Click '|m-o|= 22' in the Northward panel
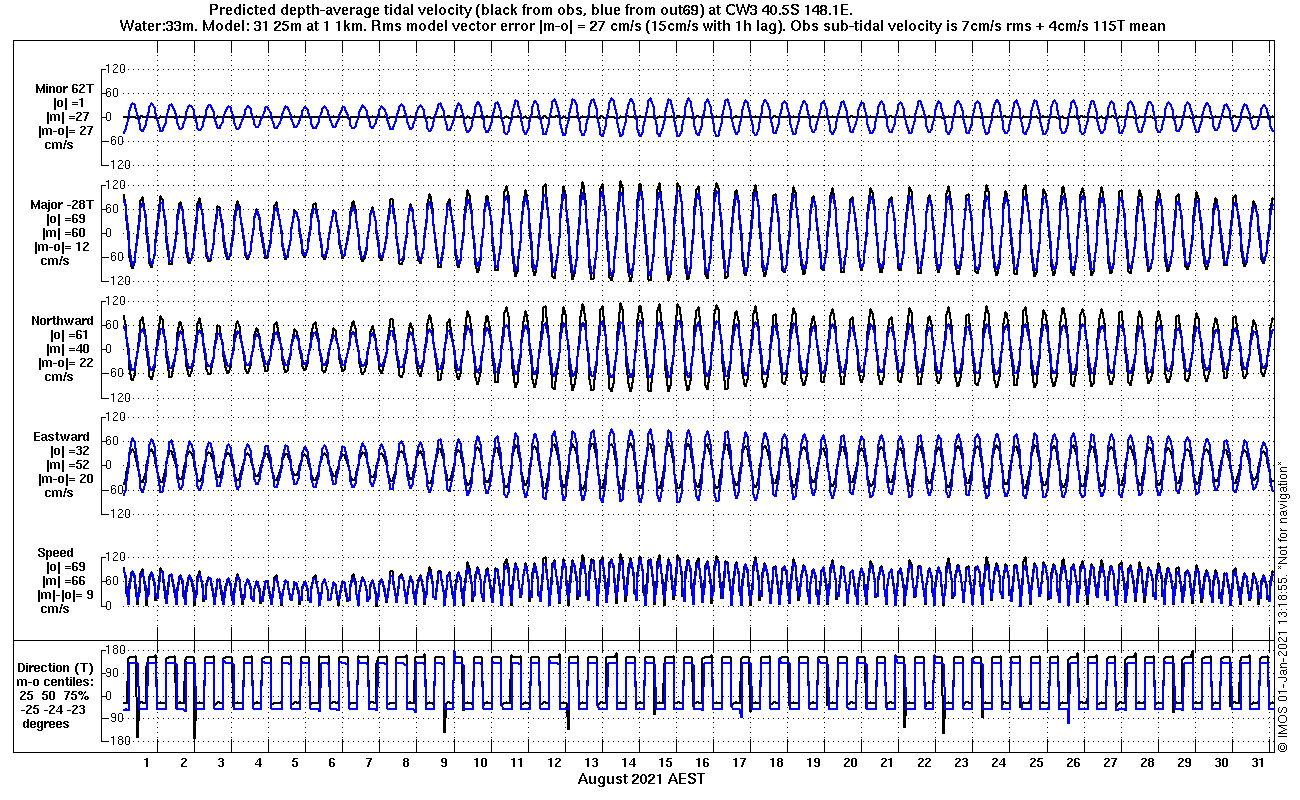1300x800 pixels. click(x=64, y=363)
